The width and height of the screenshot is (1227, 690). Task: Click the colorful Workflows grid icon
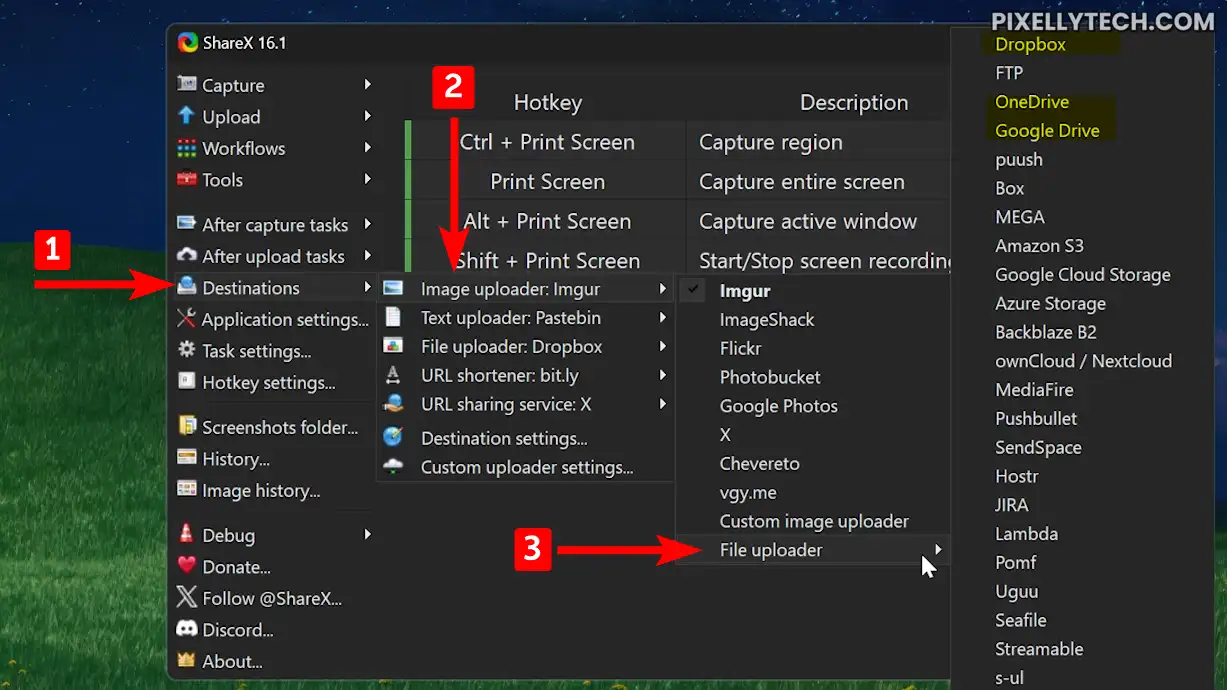pyautogui.click(x=186, y=148)
